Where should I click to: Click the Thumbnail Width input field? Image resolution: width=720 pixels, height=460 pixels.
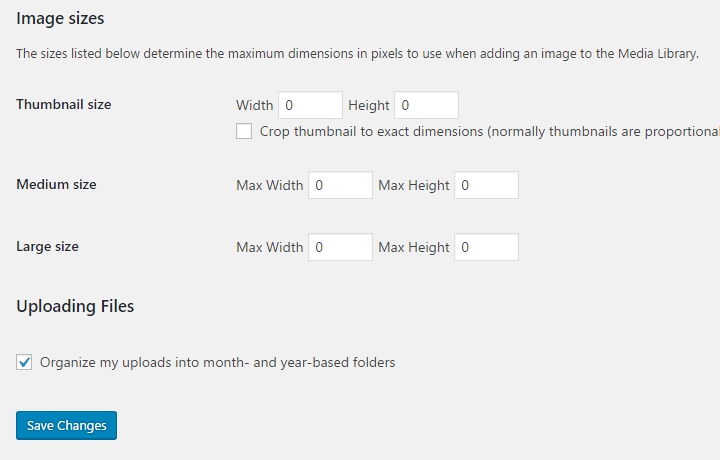[310, 105]
